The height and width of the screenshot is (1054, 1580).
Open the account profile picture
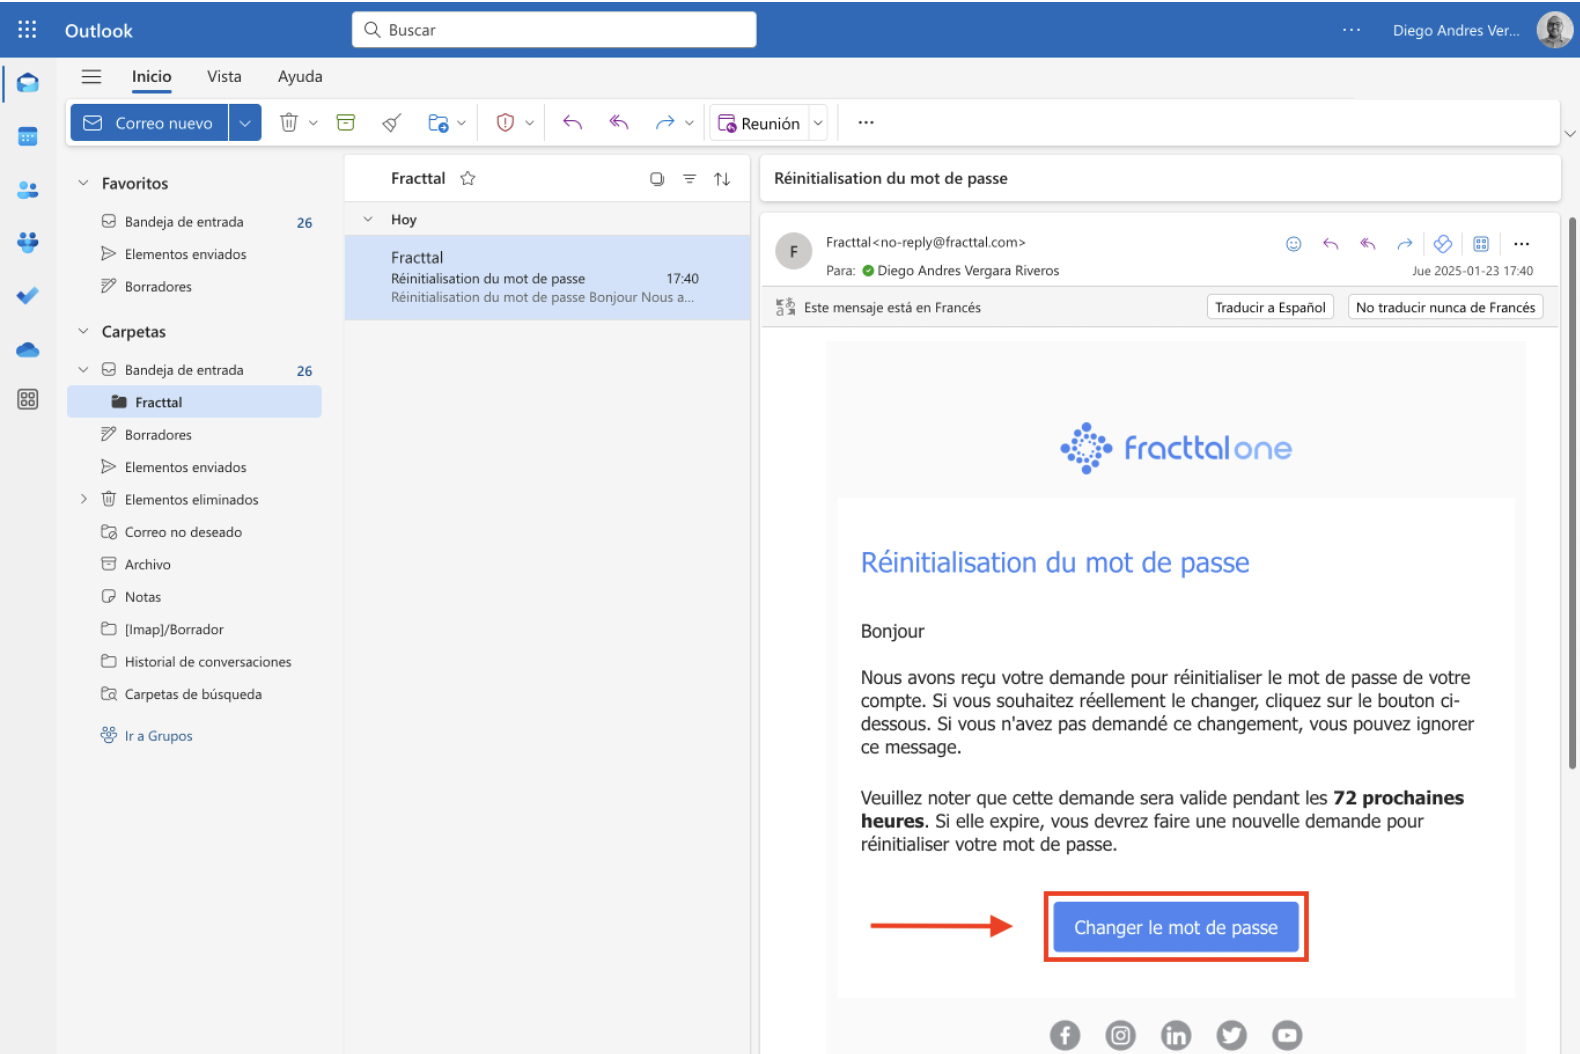click(1554, 30)
